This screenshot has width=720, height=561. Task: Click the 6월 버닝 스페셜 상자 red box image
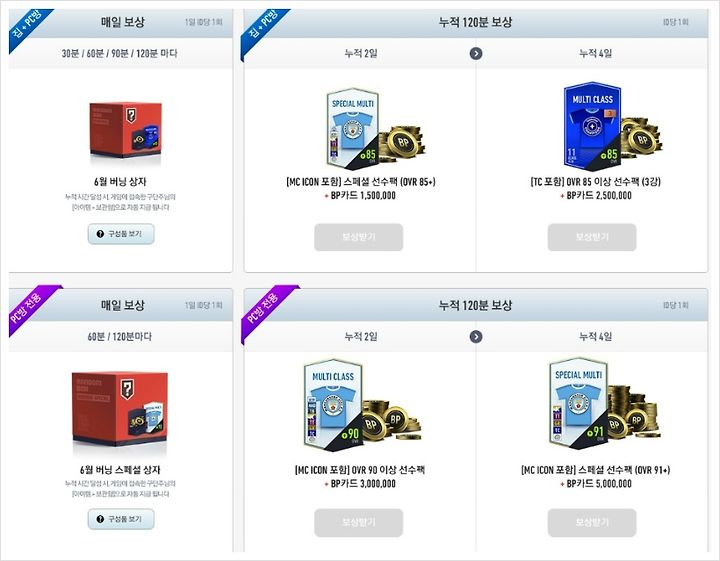pyautogui.click(x=120, y=408)
